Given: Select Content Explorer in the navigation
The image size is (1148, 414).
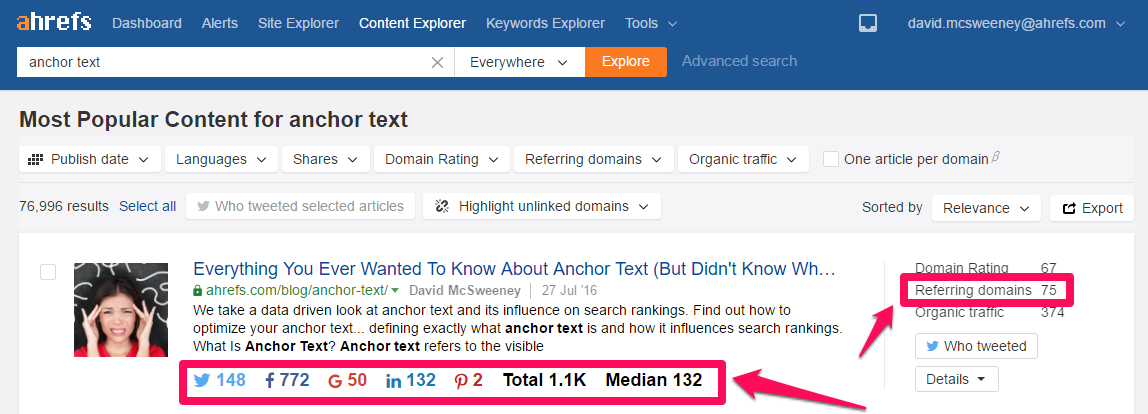Looking at the screenshot, I should [x=412, y=23].
